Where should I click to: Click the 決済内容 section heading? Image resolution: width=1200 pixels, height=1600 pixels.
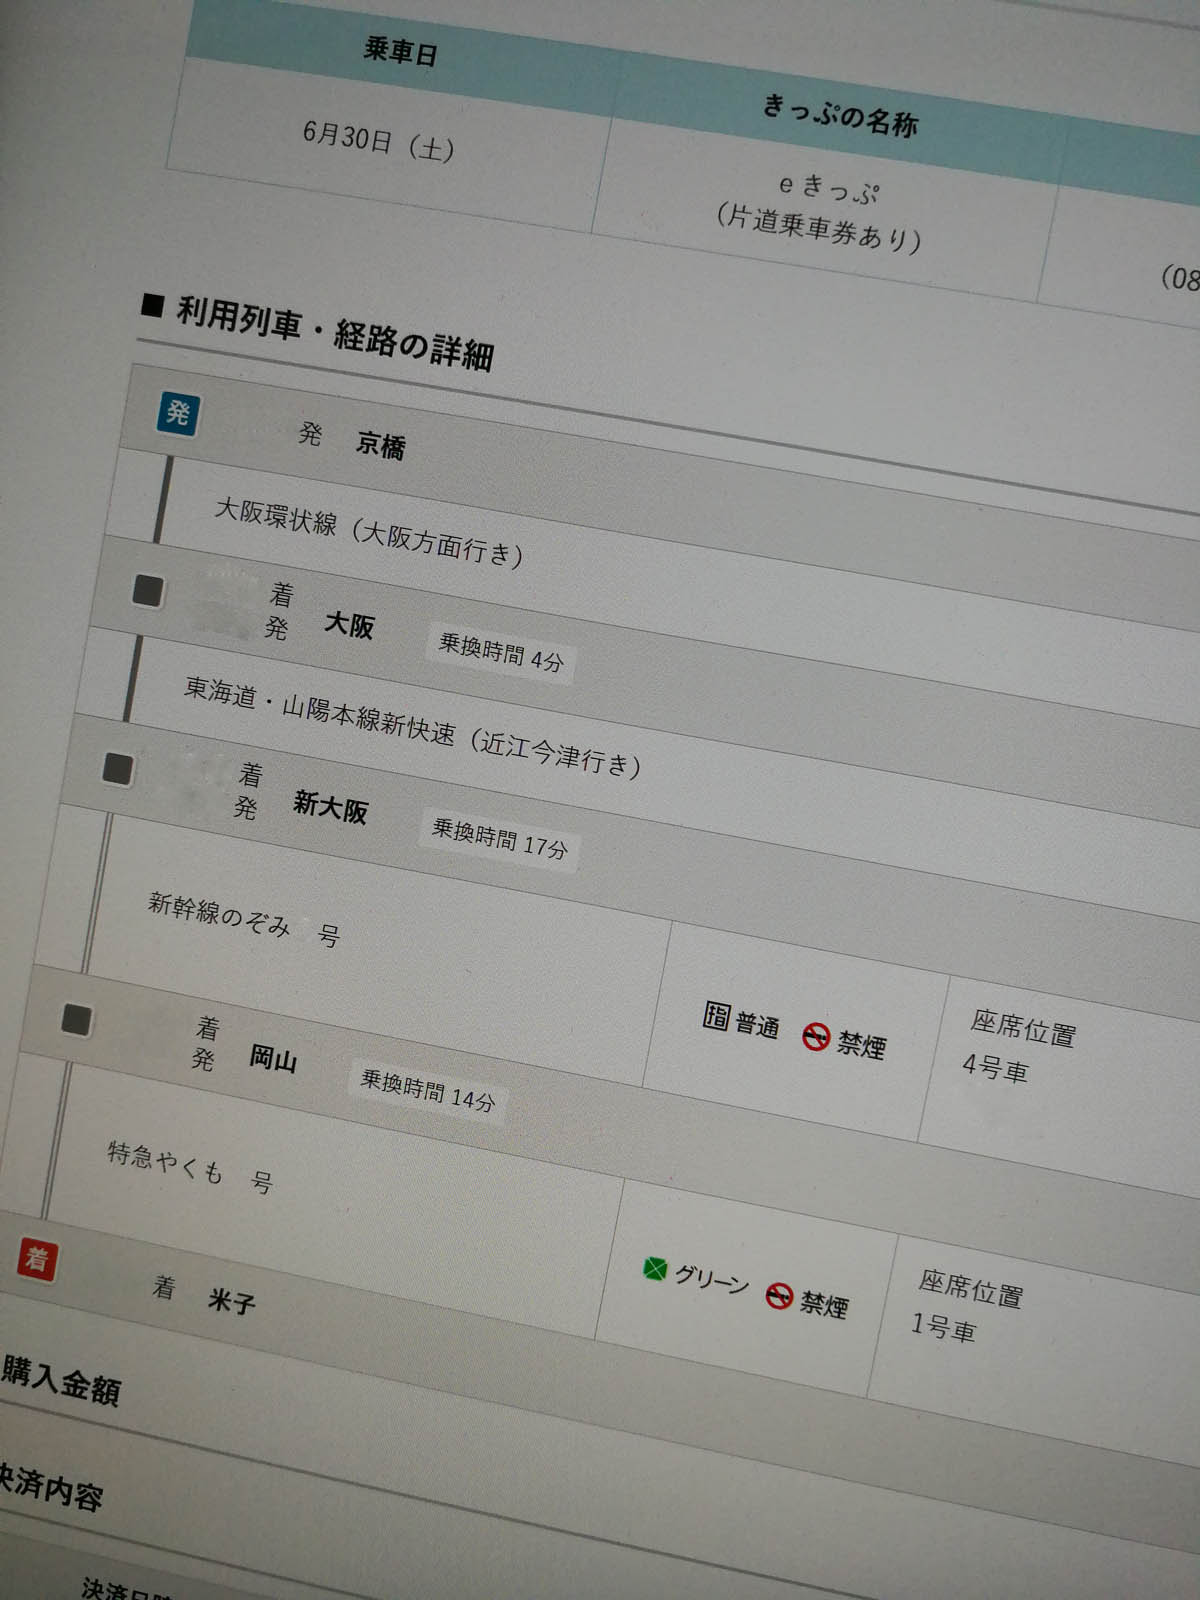point(50,1487)
